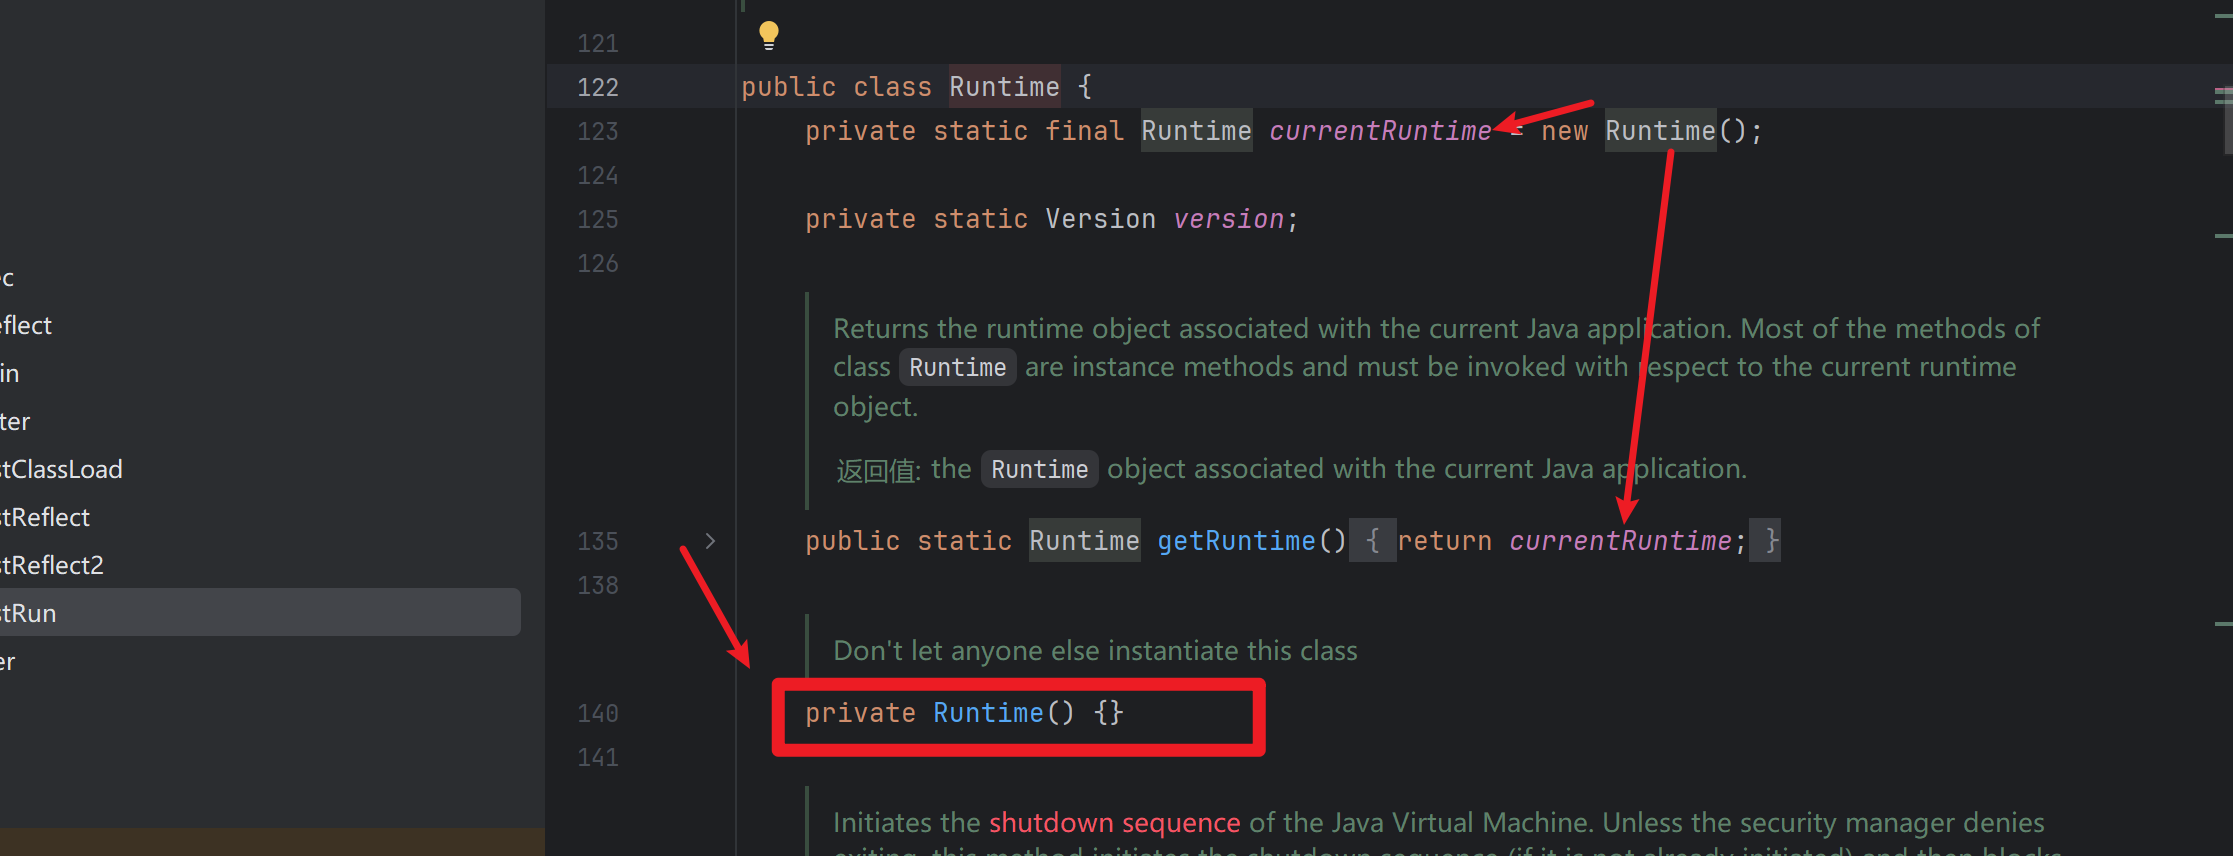This screenshot has width=2233, height=856.
Task: Click the 'Runtime' class name on line 122
Action: pyautogui.click(x=1004, y=87)
